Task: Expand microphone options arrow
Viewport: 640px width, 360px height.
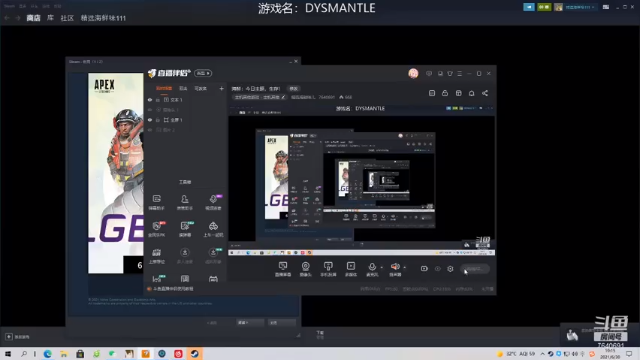Action: pyautogui.click(x=382, y=267)
